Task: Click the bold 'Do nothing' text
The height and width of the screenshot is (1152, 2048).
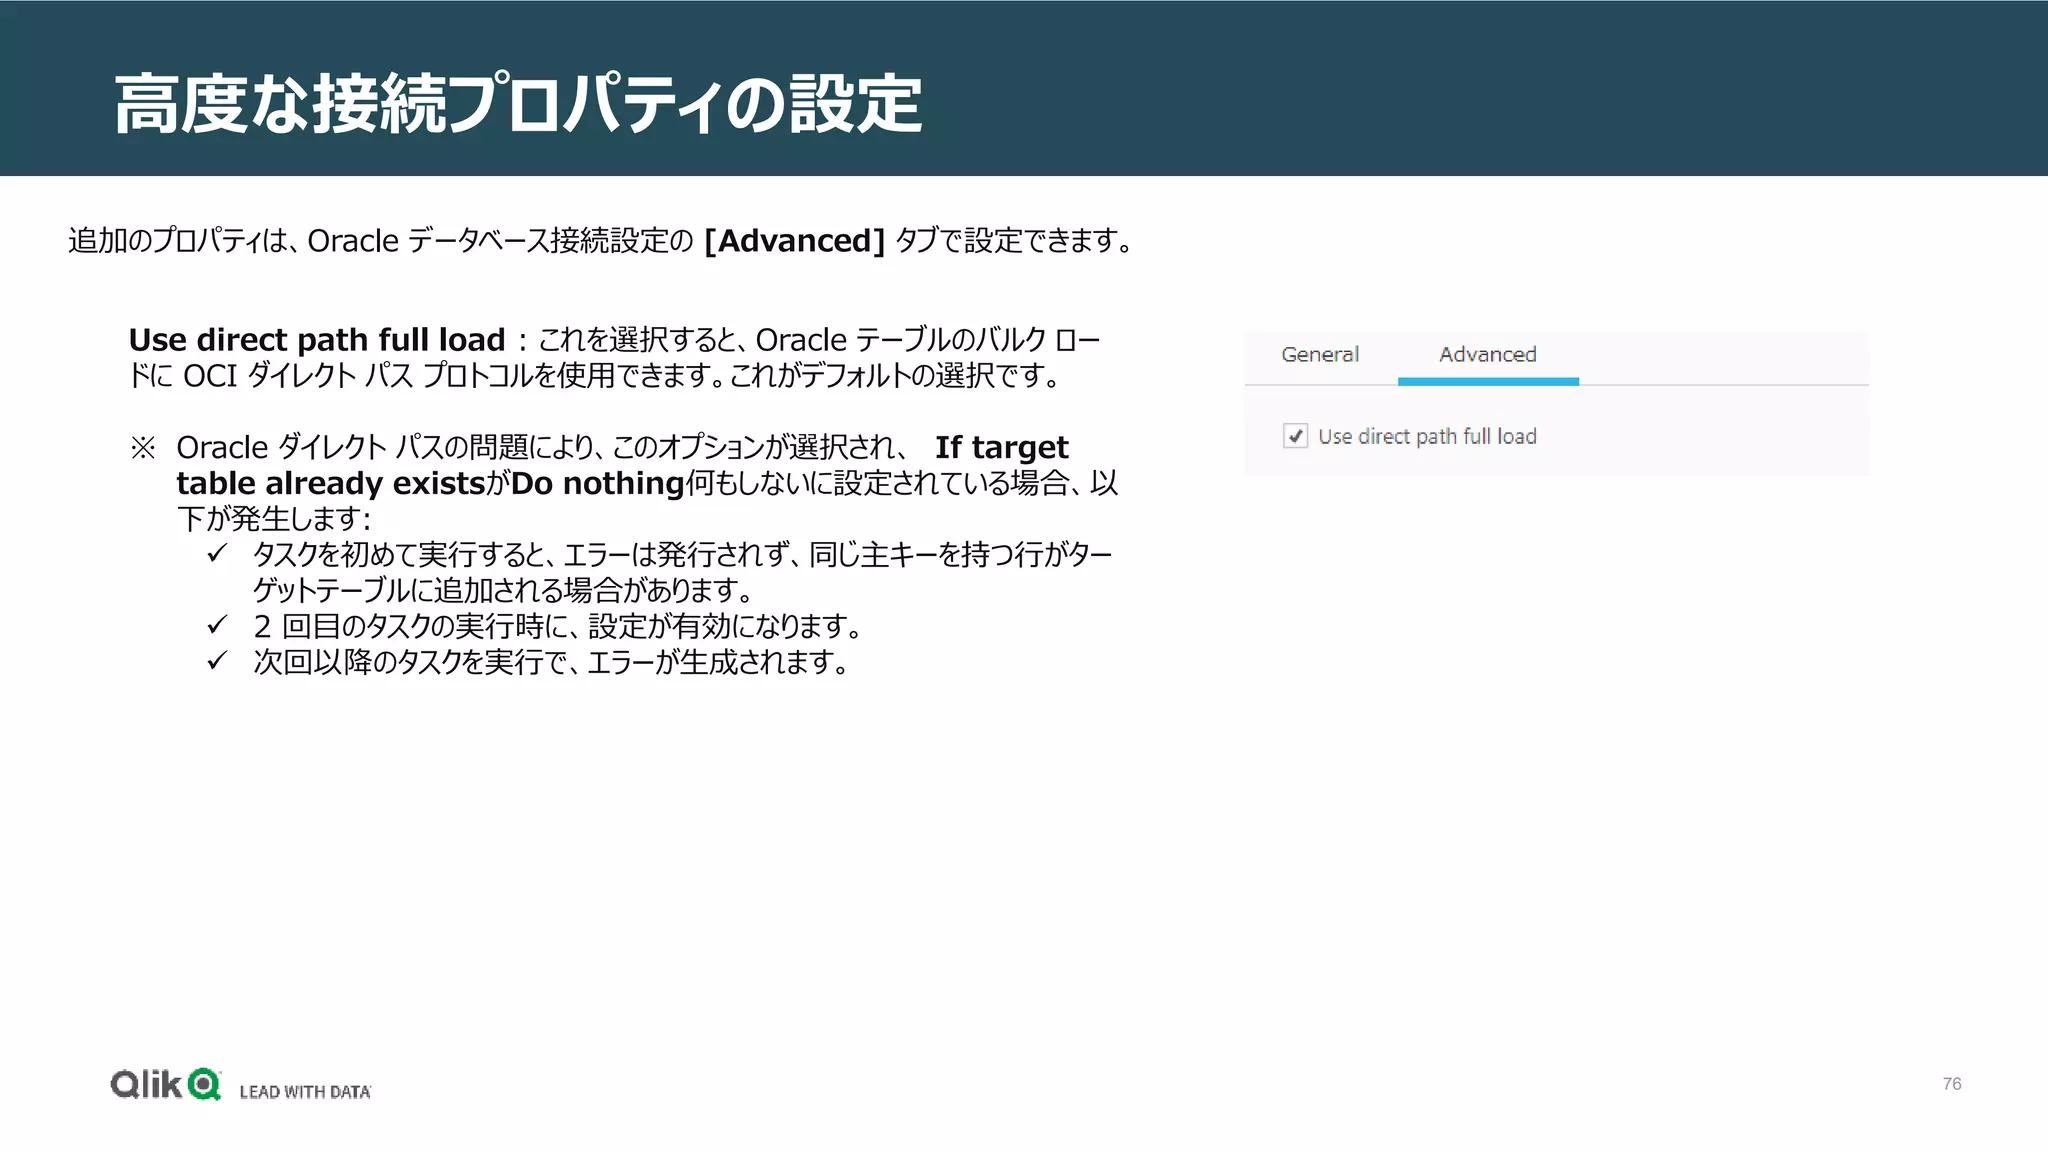Action: [x=598, y=484]
